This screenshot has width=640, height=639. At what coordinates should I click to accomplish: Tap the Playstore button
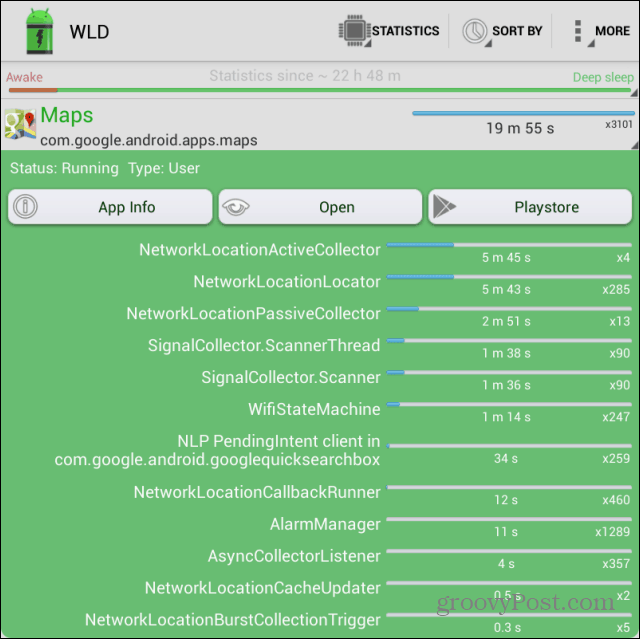click(530, 206)
